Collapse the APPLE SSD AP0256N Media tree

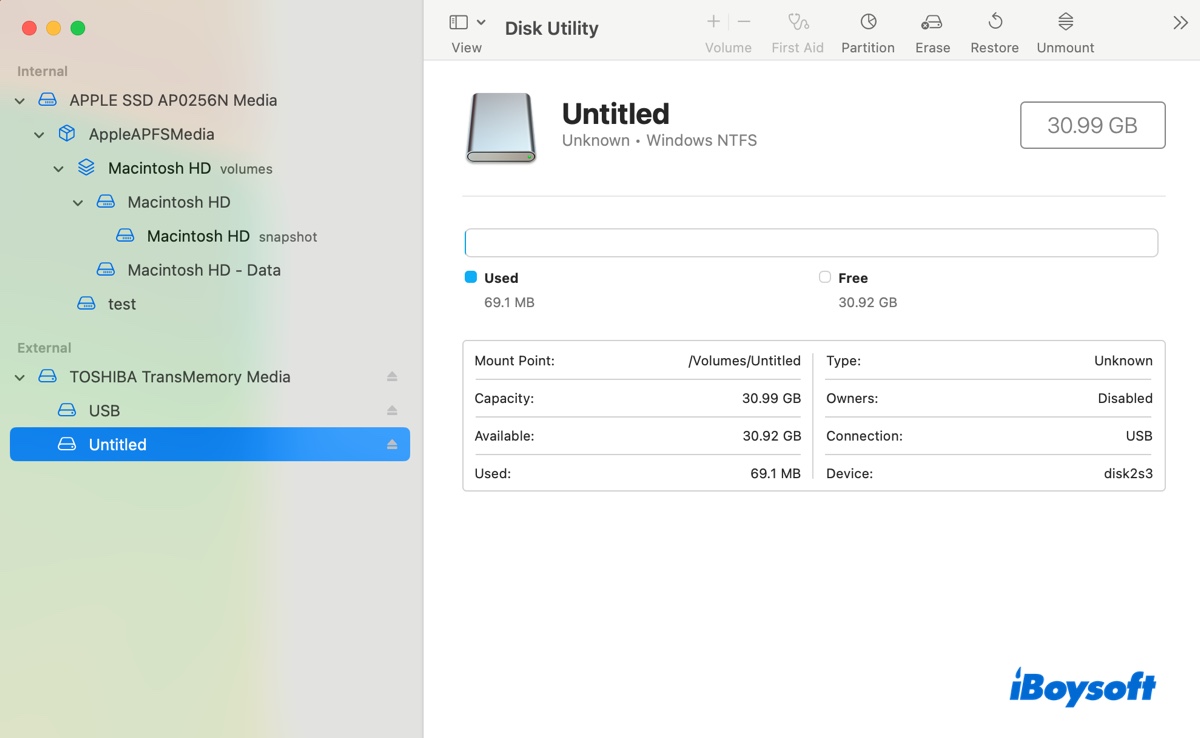click(18, 100)
